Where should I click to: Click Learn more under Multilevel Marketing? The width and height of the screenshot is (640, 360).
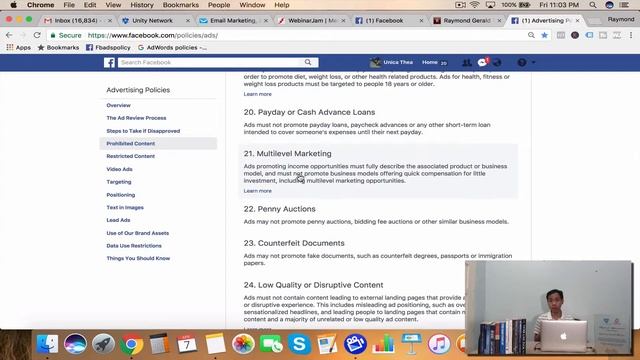[258, 191]
